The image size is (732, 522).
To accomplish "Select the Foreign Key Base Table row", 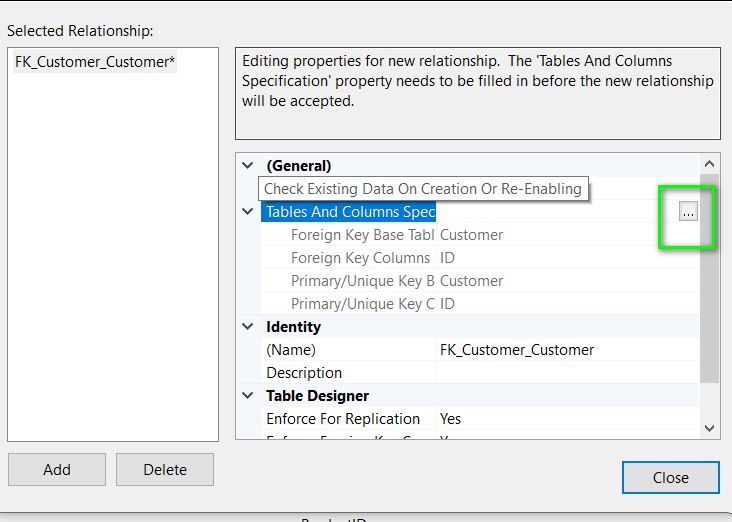I will click(x=362, y=235).
